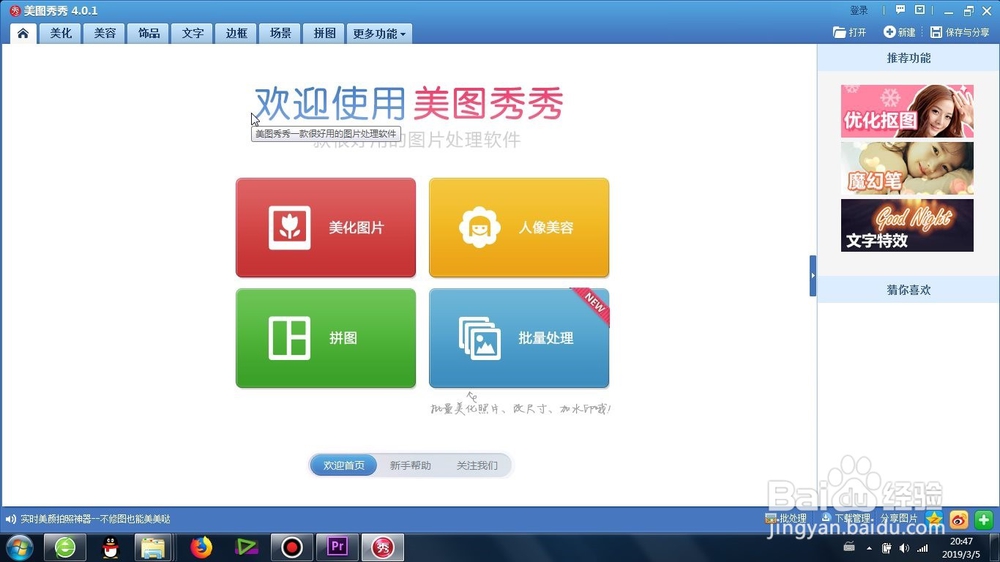Open 下载管理 in the status bar
The height and width of the screenshot is (562, 1000).
pos(846,518)
